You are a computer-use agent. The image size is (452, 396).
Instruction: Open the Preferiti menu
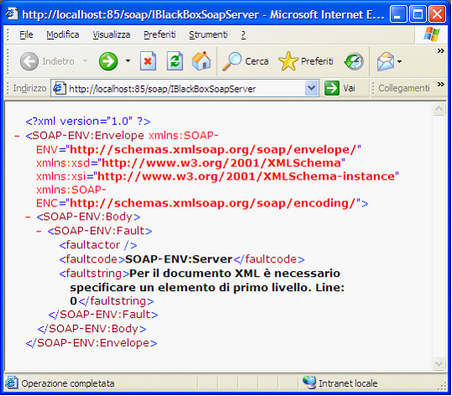tap(159, 35)
